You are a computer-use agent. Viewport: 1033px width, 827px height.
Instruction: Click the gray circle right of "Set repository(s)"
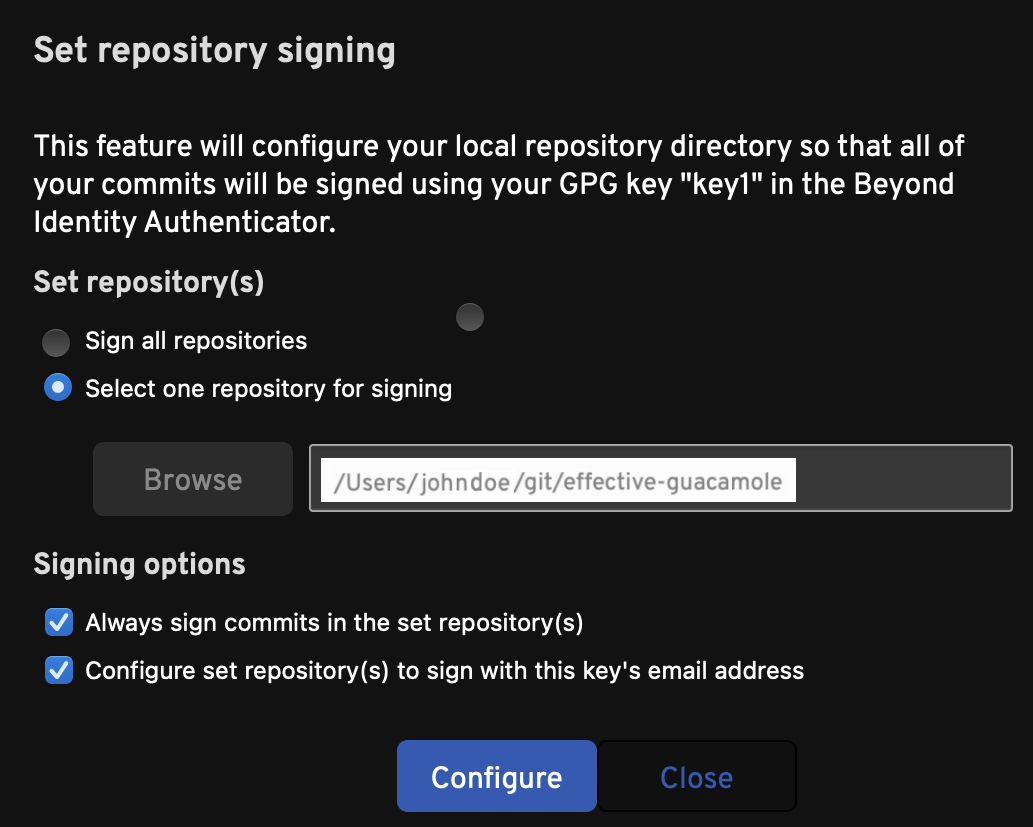coord(470,318)
